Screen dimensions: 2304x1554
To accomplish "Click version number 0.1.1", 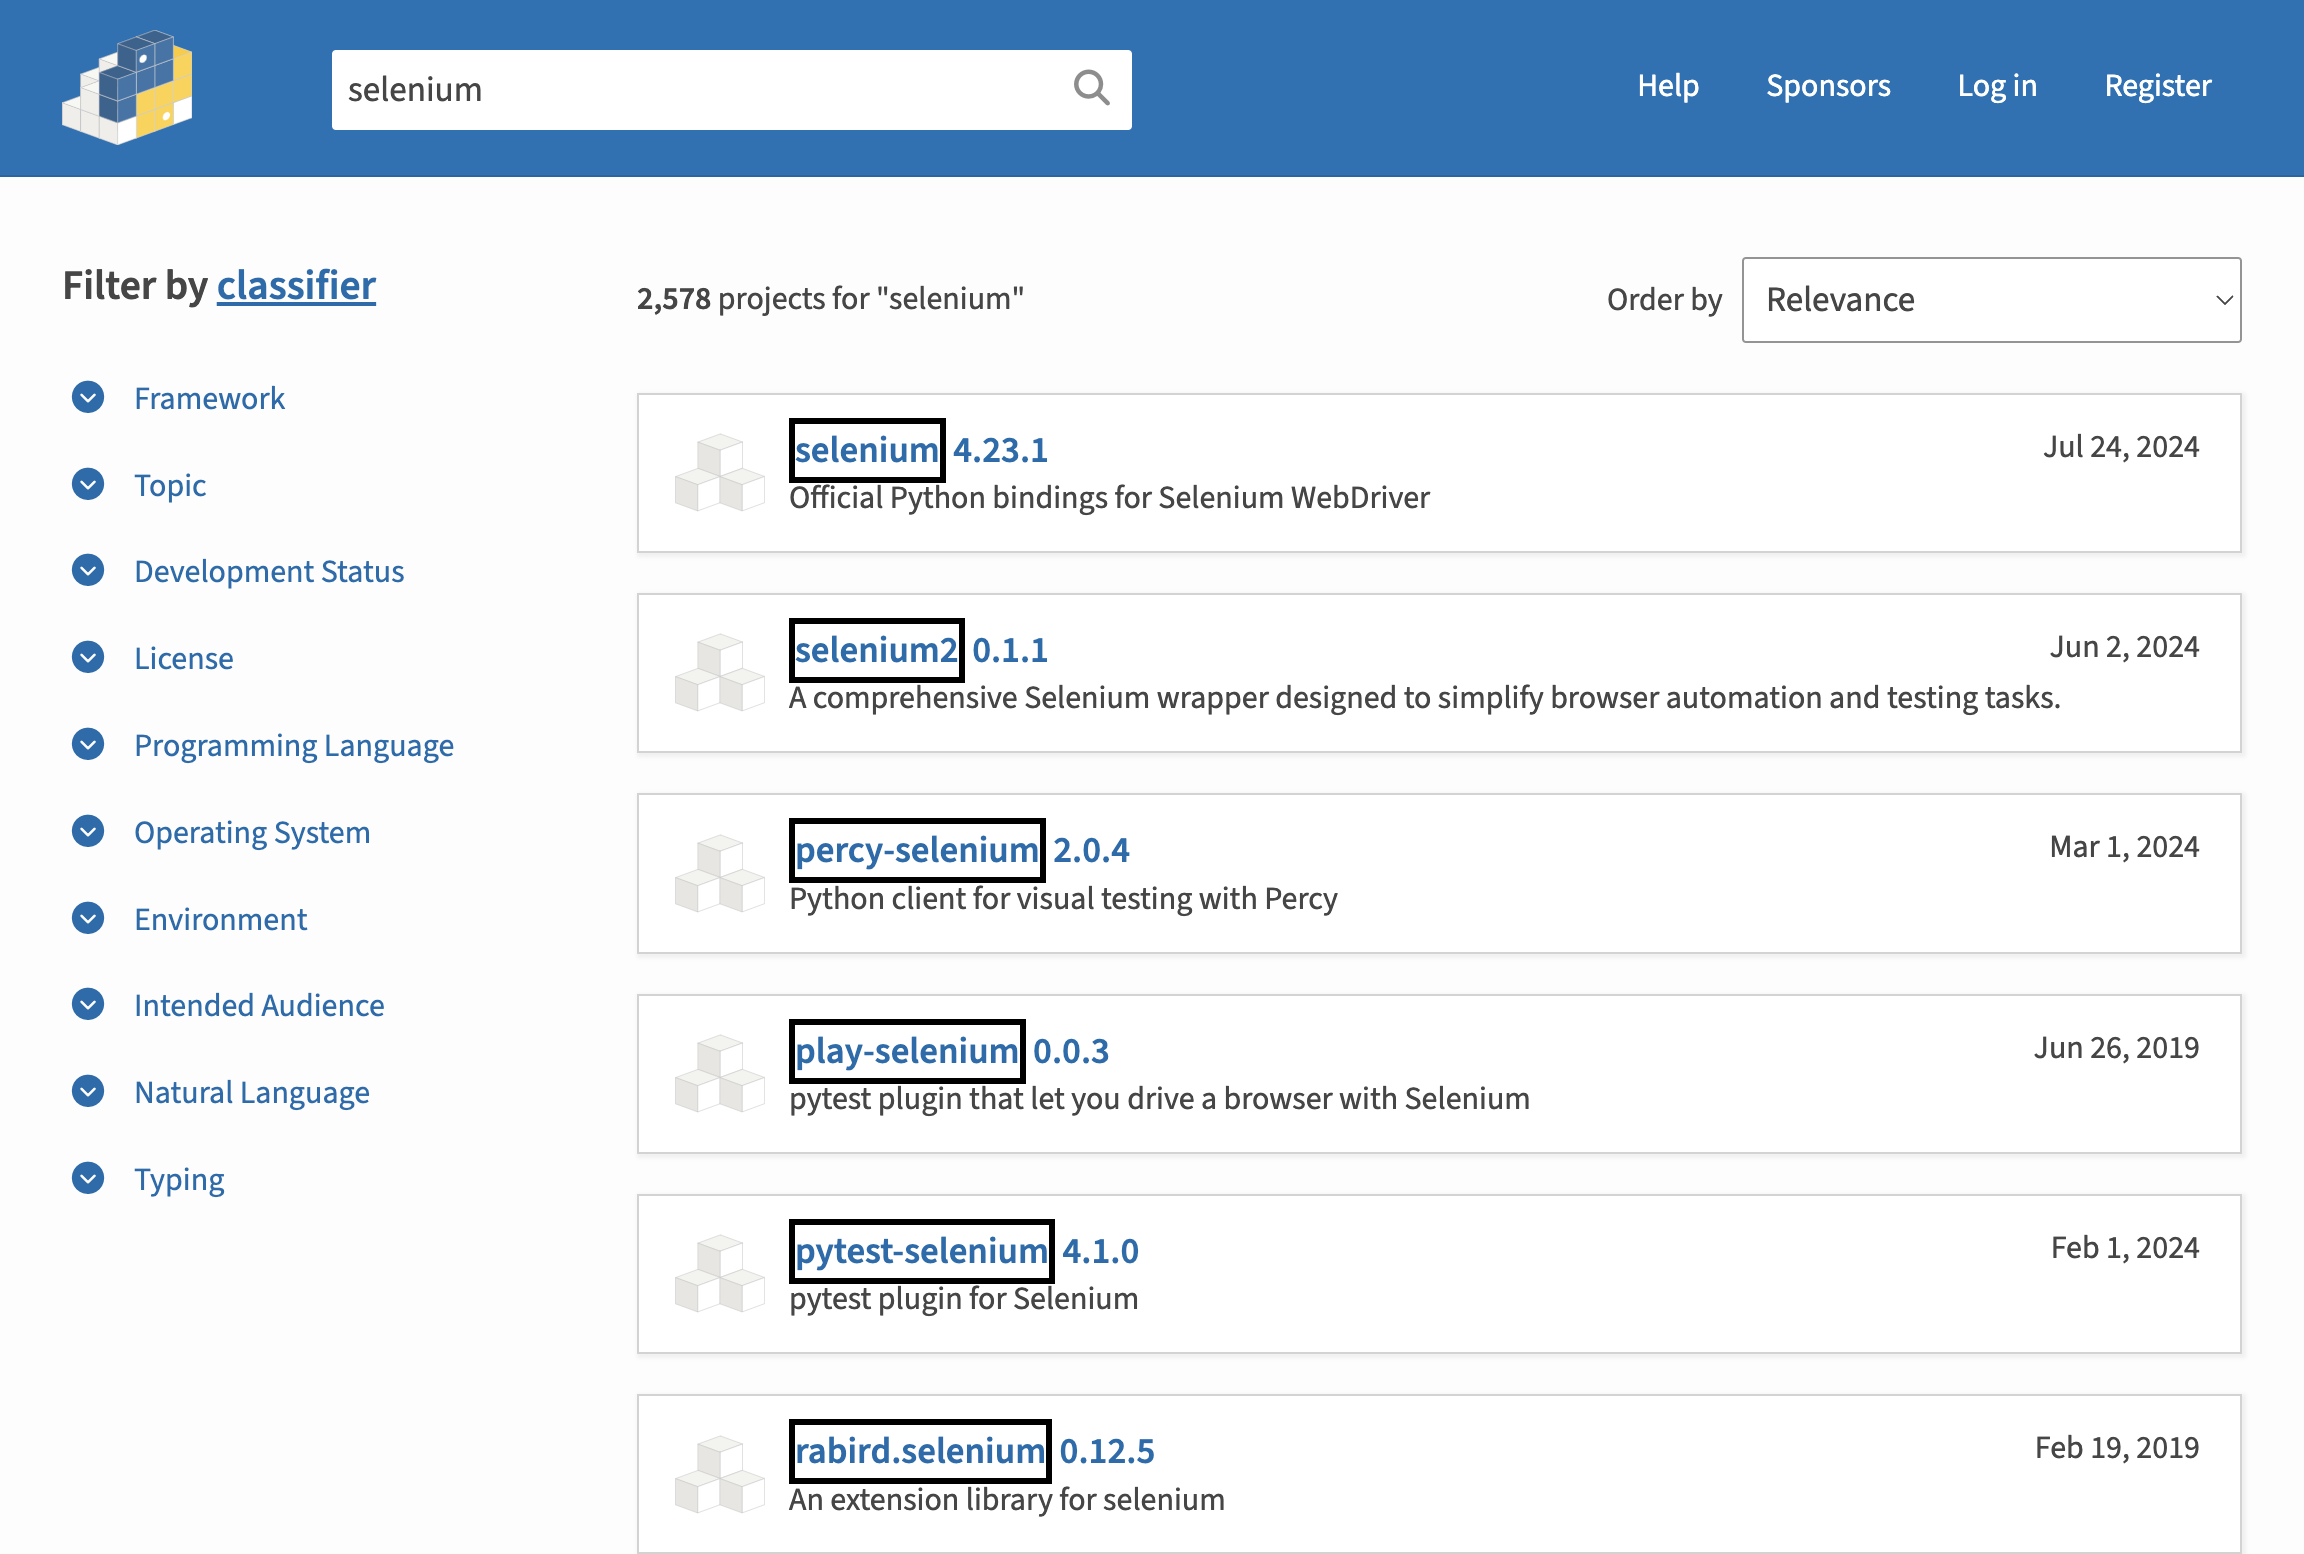I will 1010,650.
